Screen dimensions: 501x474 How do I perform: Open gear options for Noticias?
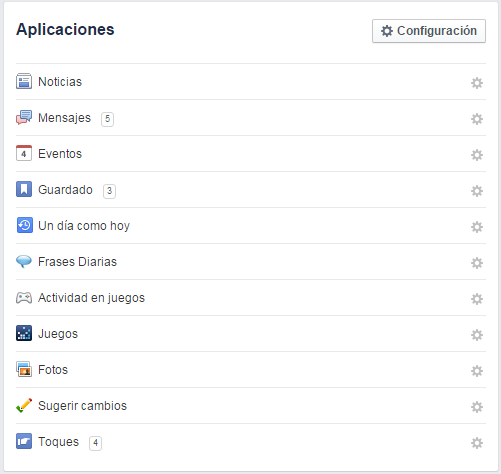tap(477, 83)
